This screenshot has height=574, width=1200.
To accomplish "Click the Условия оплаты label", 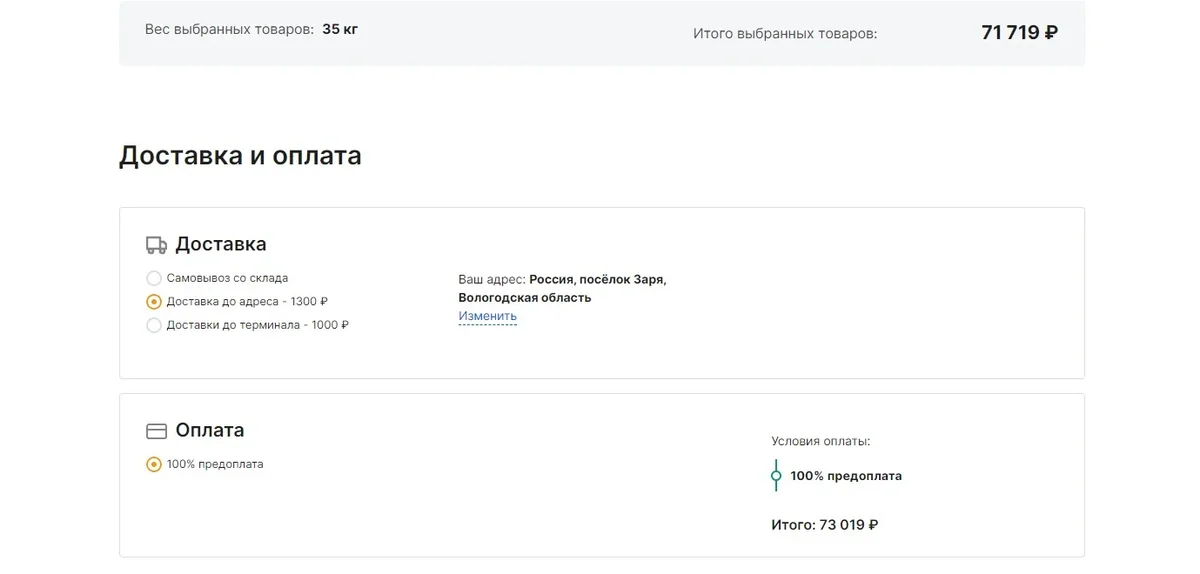I will click(820, 441).
